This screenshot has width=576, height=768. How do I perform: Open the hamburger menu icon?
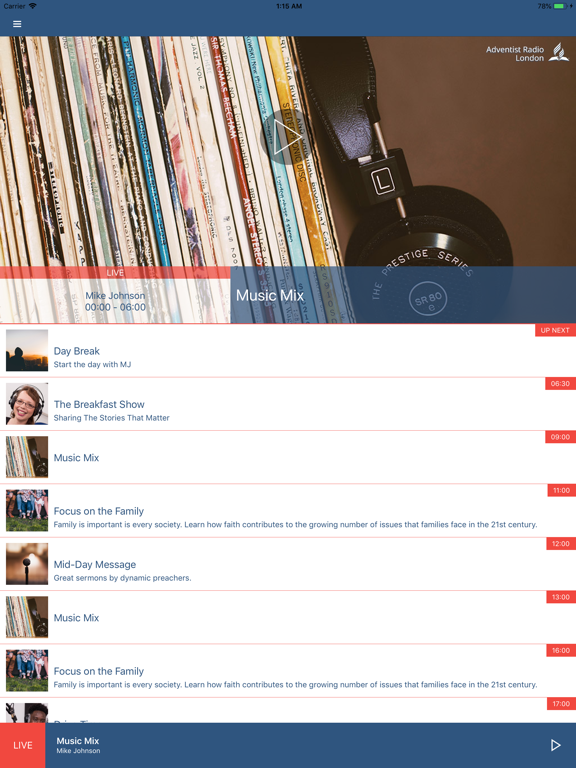[17, 24]
